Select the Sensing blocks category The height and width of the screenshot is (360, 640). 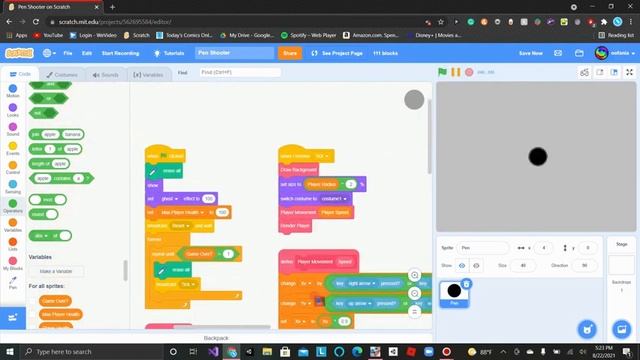[x=13, y=187]
